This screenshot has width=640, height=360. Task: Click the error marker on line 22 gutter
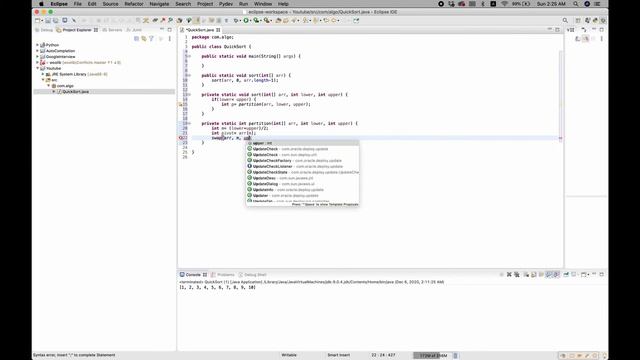coord(181,138)
